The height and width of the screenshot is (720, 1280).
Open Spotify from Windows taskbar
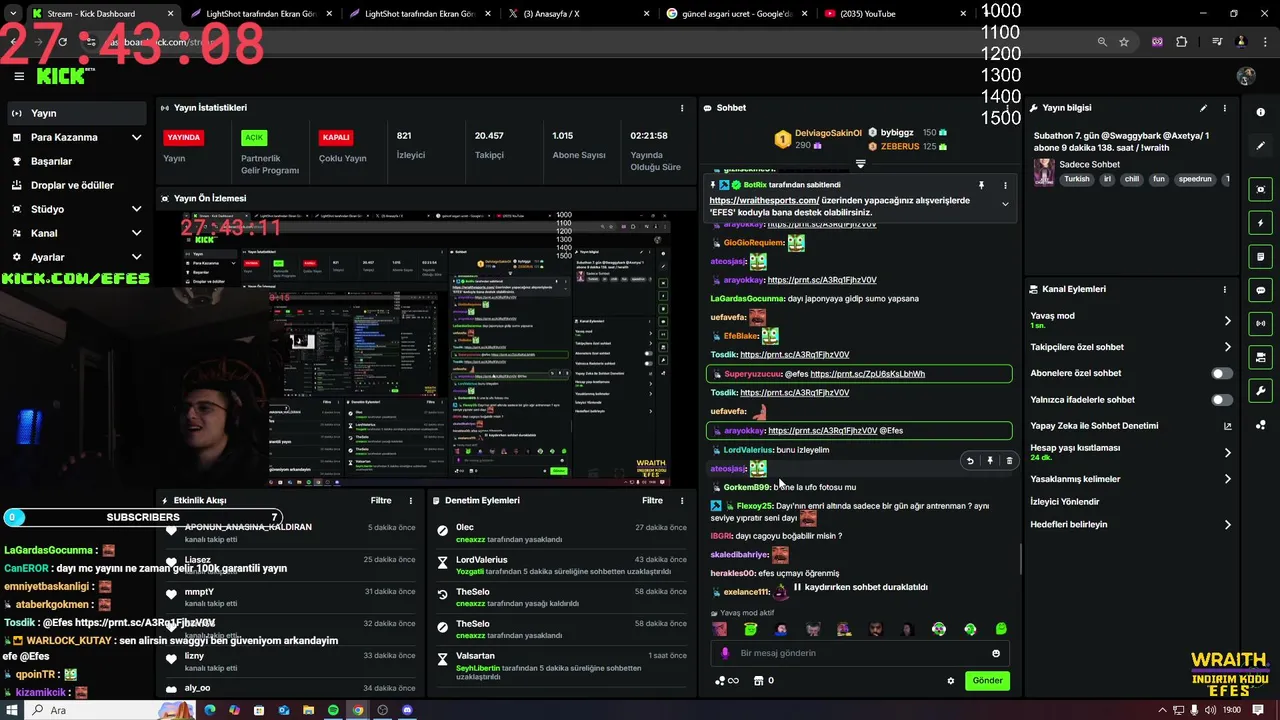click(333, 710)
